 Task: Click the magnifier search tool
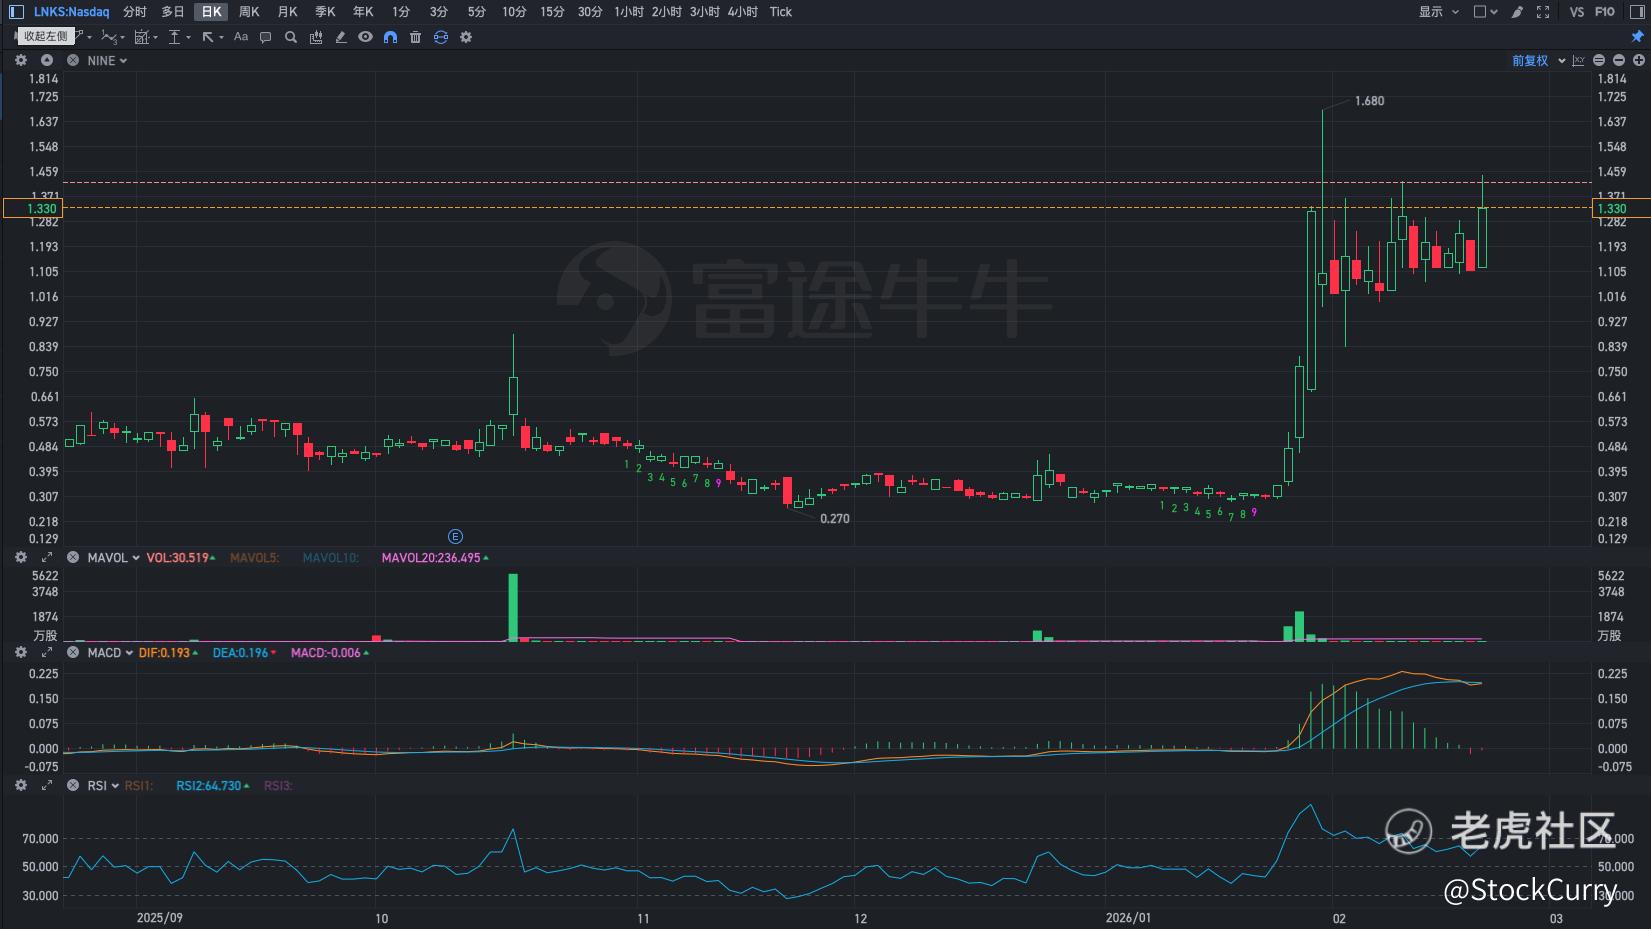(x=291, y=37)
